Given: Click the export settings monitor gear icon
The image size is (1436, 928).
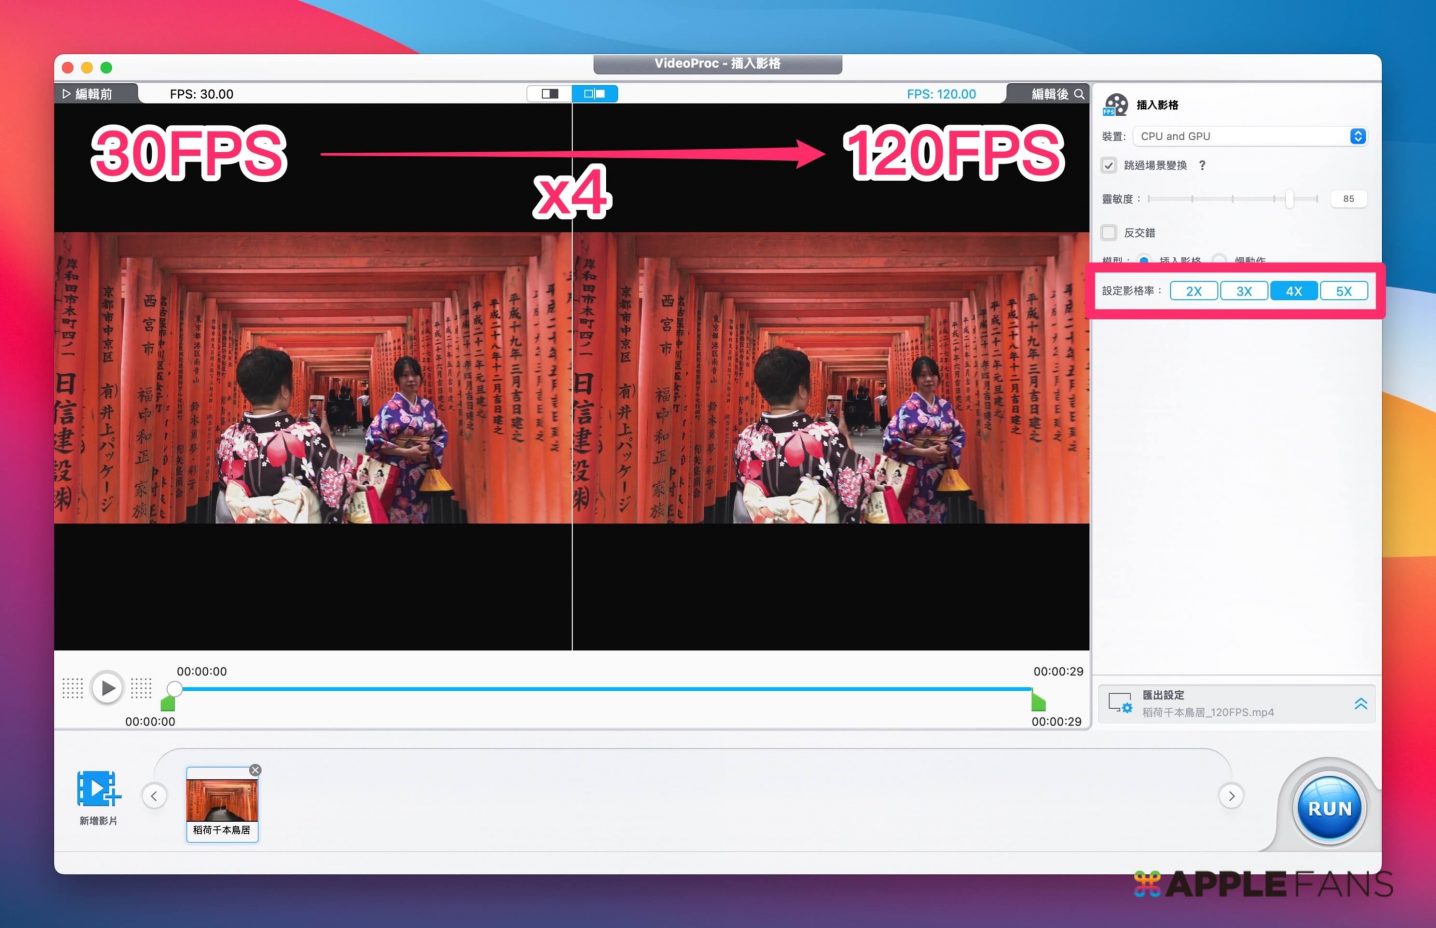Looking at the screenshot, I should pos(1120,703).
